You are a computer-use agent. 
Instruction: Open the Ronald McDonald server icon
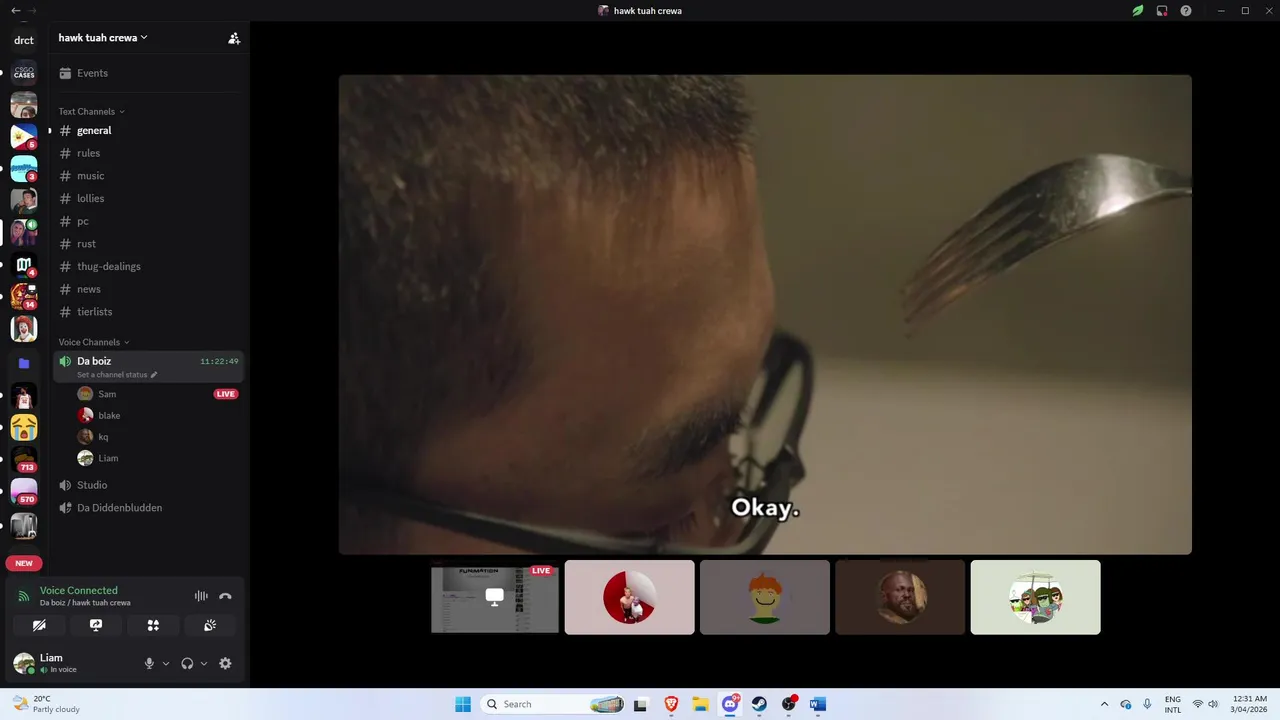pos(24,328)
